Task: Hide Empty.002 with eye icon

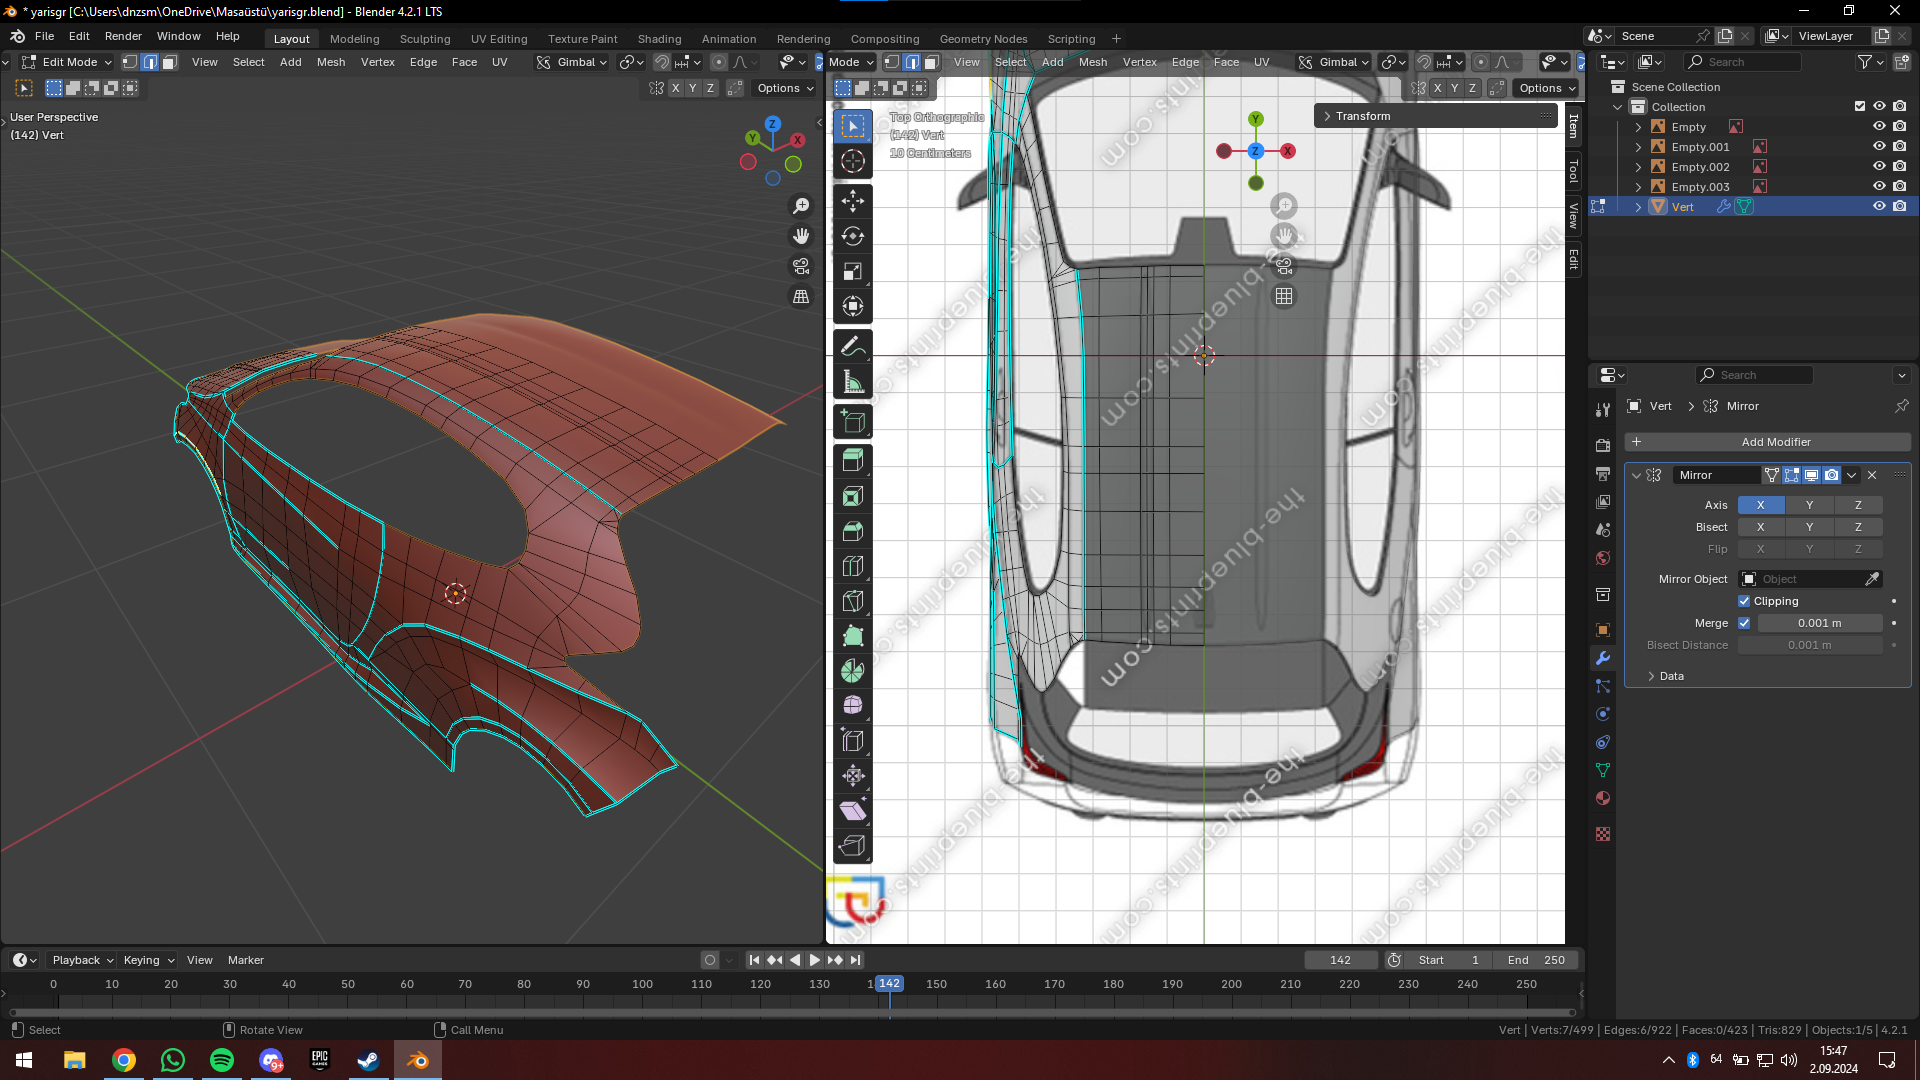Action: click(1879, 167)
